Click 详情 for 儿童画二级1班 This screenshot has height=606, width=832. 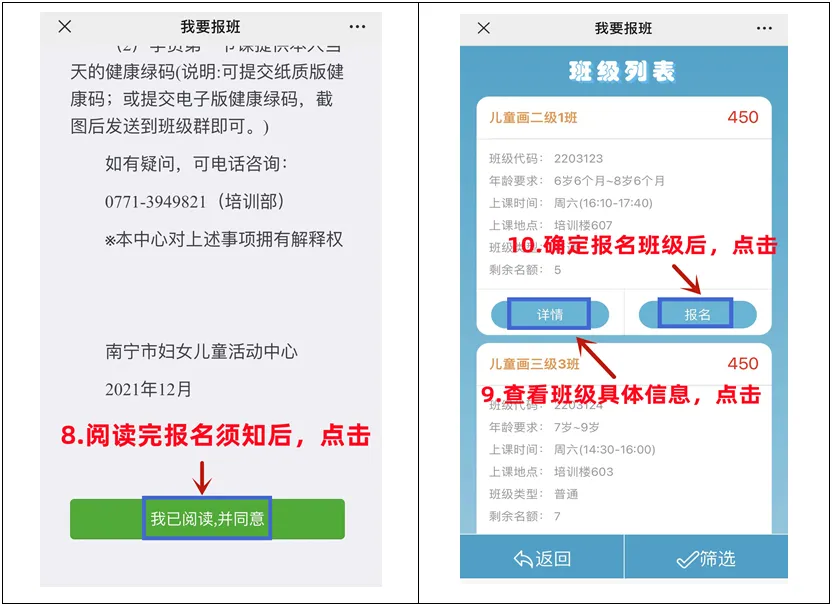pos(550,315)
